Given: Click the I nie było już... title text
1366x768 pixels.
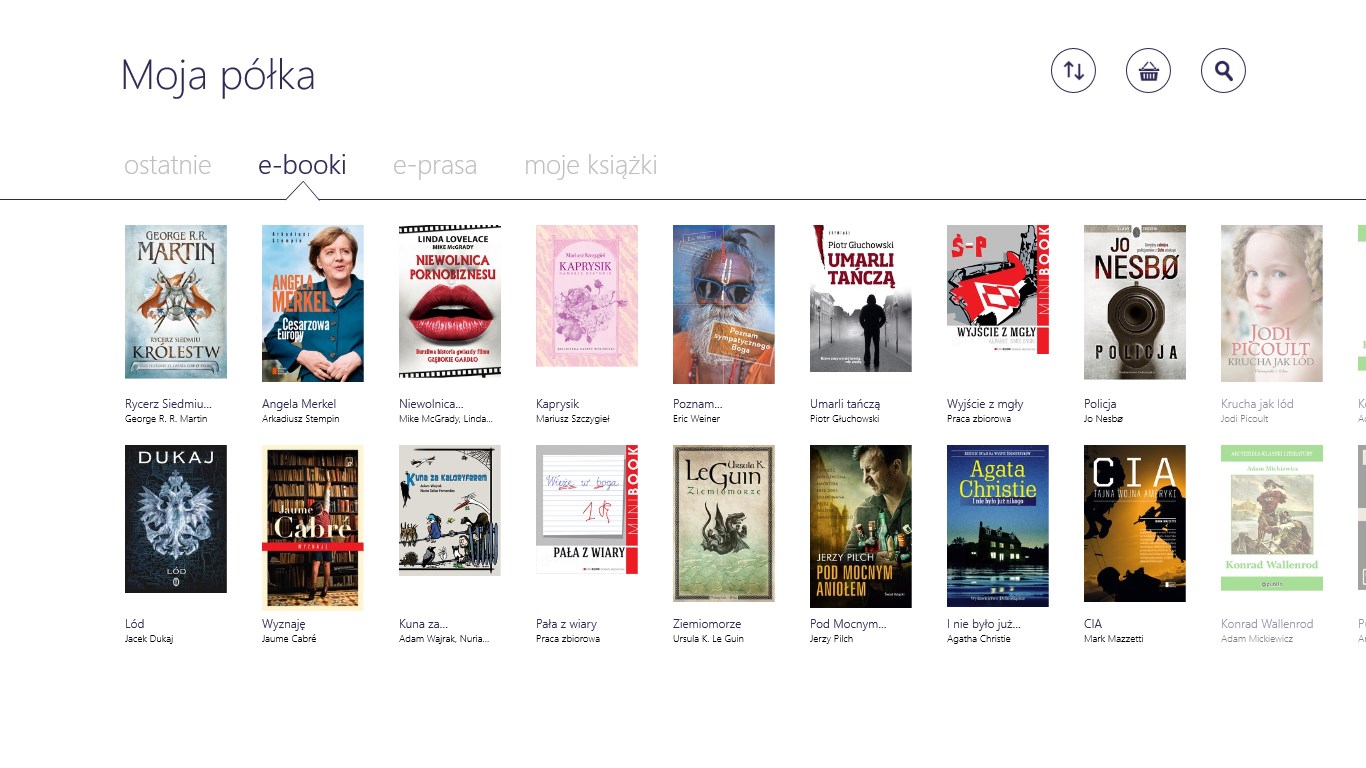Looking at the screenshot, I should (984, 624).
